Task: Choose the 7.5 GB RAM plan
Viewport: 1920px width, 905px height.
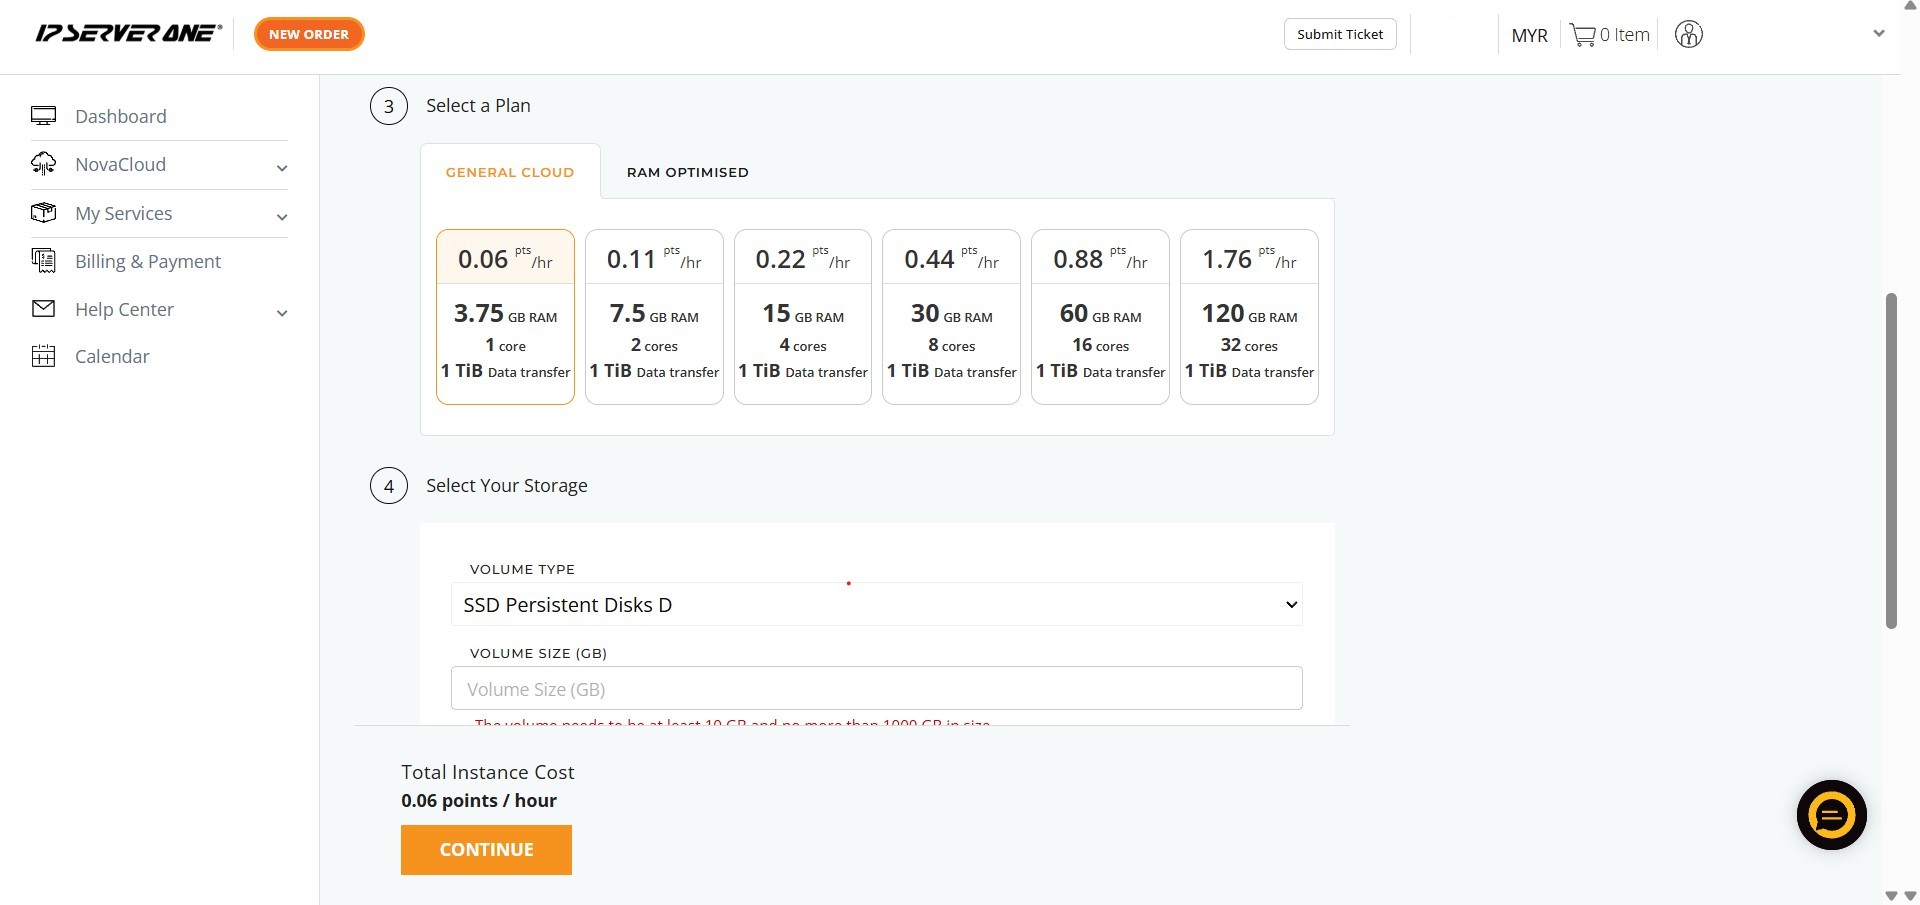Action: (654, 316)
